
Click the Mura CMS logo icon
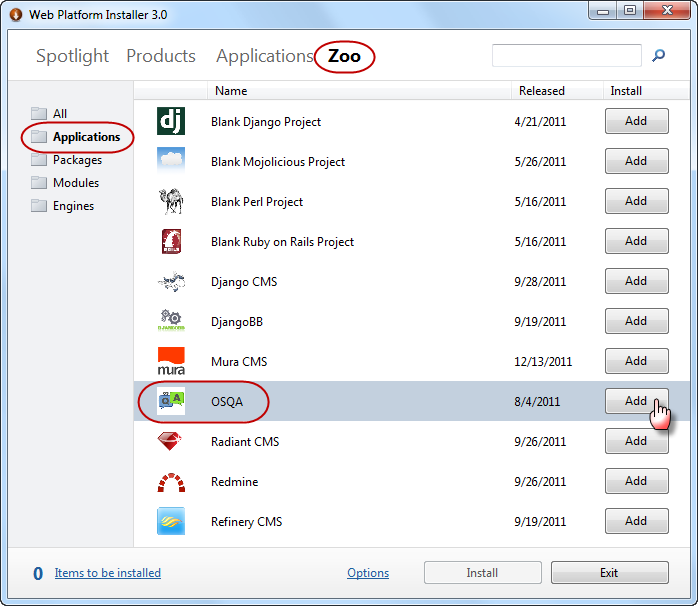pyautogui.click(x=171, y=361)
